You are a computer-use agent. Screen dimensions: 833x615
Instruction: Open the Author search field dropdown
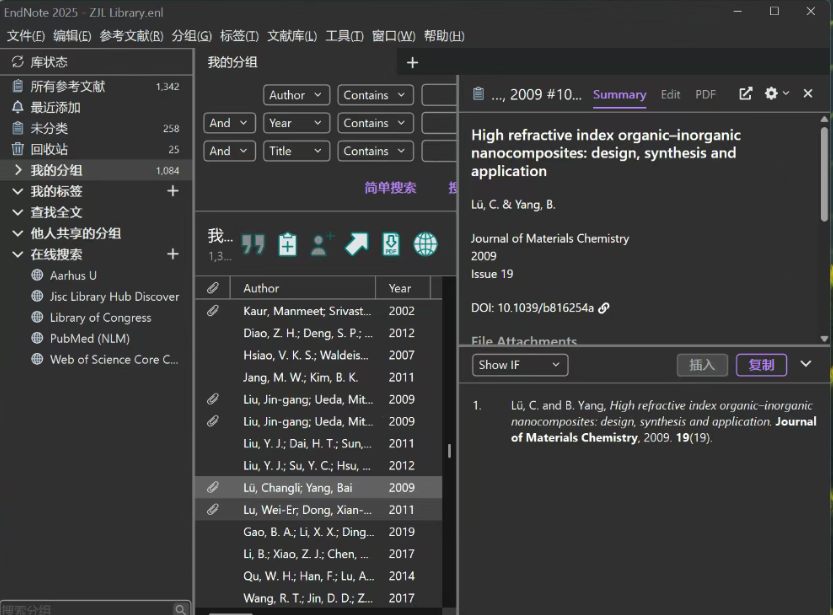[x=296, y=95]
